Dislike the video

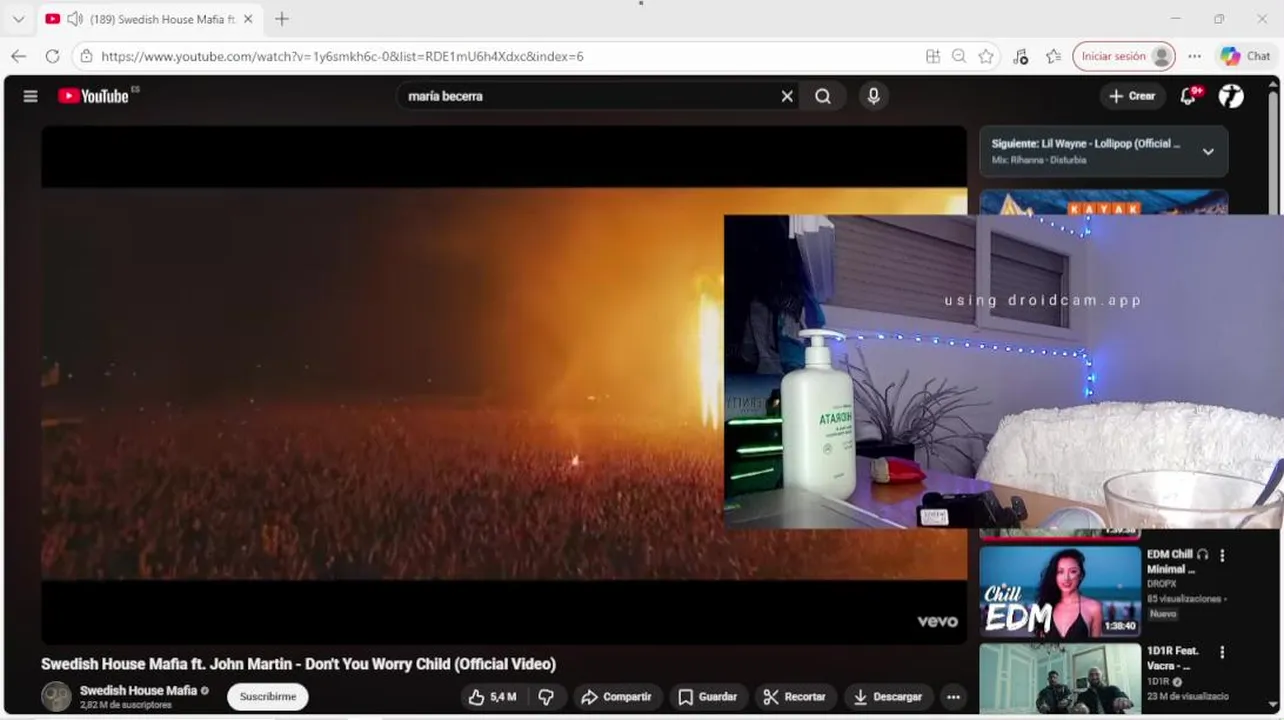coord(546,697)
